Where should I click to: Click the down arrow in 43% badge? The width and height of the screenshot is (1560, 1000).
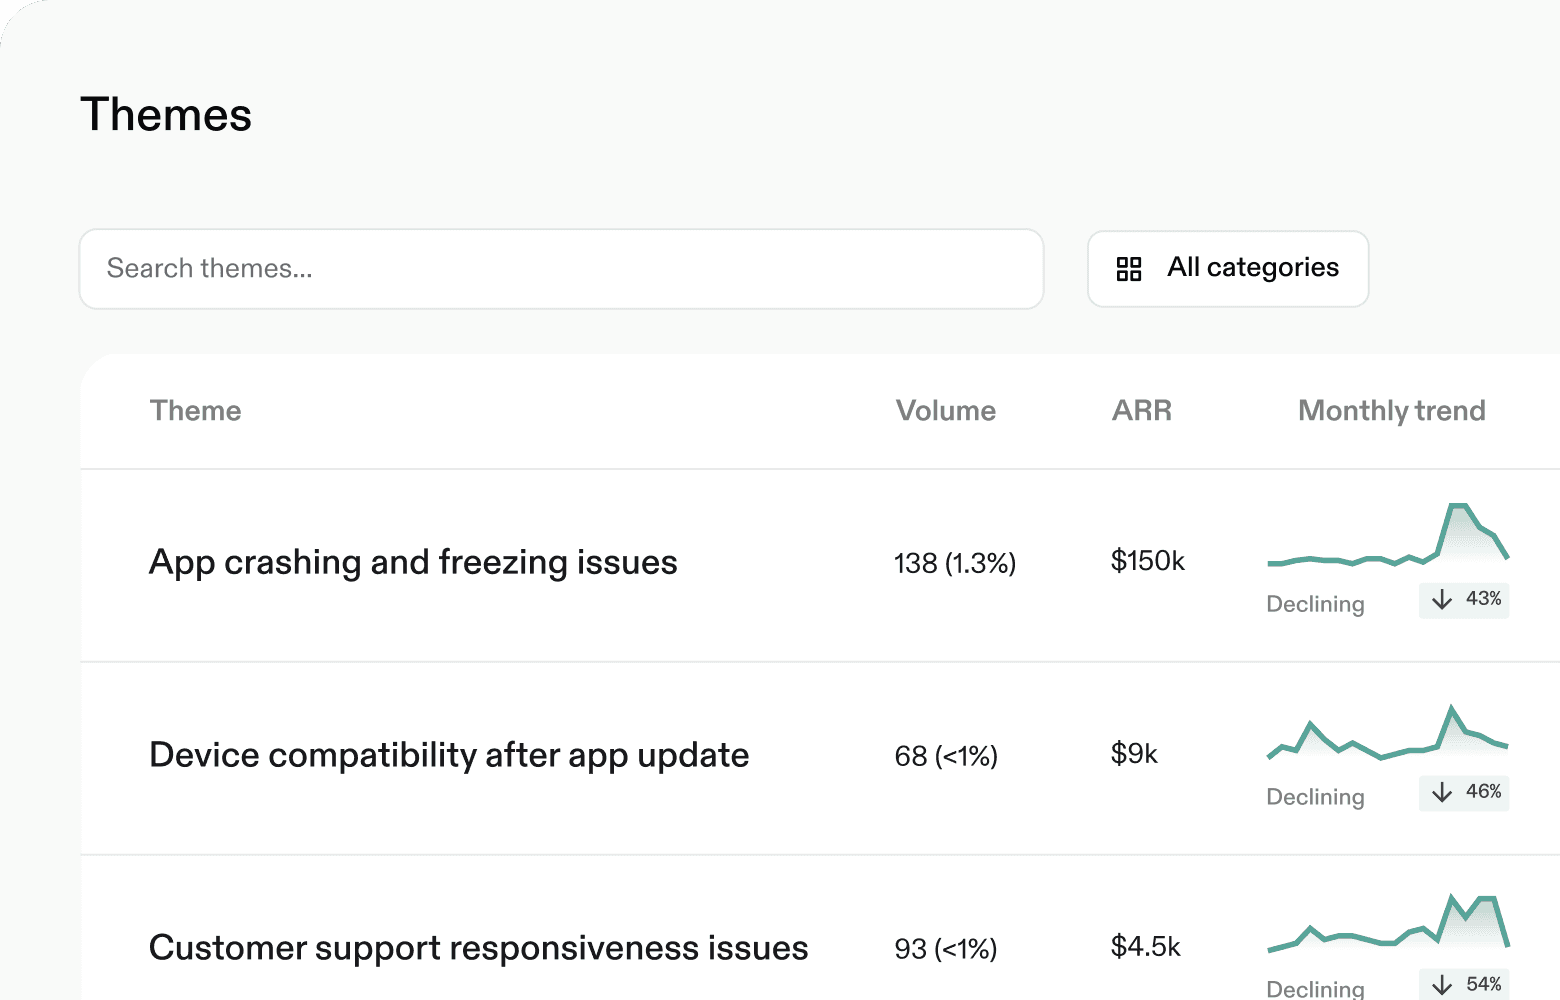pos(1442,600)
